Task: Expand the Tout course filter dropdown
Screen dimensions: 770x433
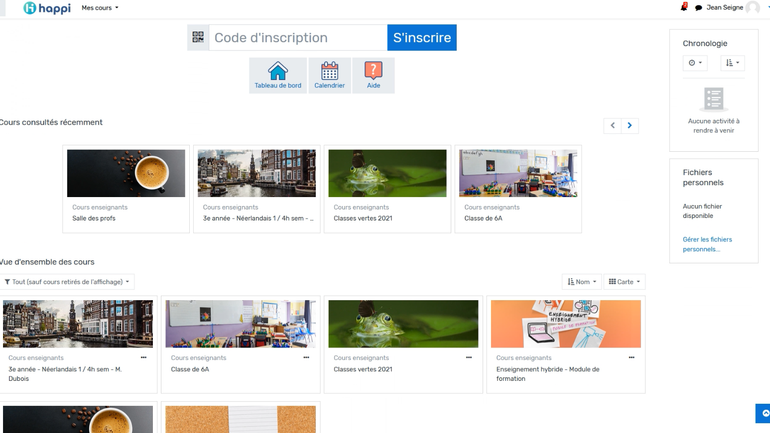Action: click(x=67, y=282)
